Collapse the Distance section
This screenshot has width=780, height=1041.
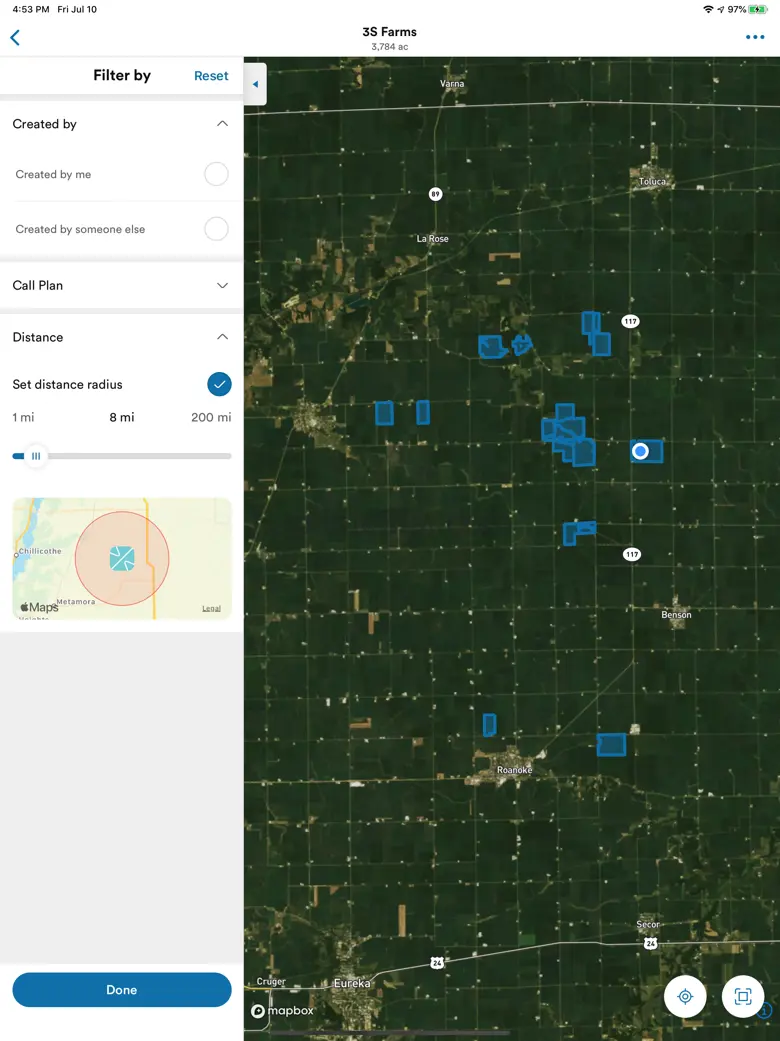pyautogui.click(x=222, y=337)
